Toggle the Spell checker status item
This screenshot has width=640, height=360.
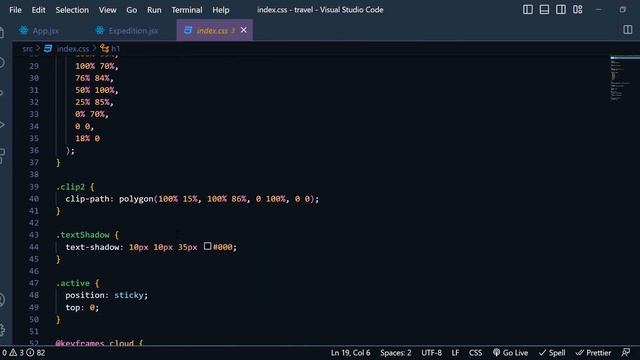552,353
